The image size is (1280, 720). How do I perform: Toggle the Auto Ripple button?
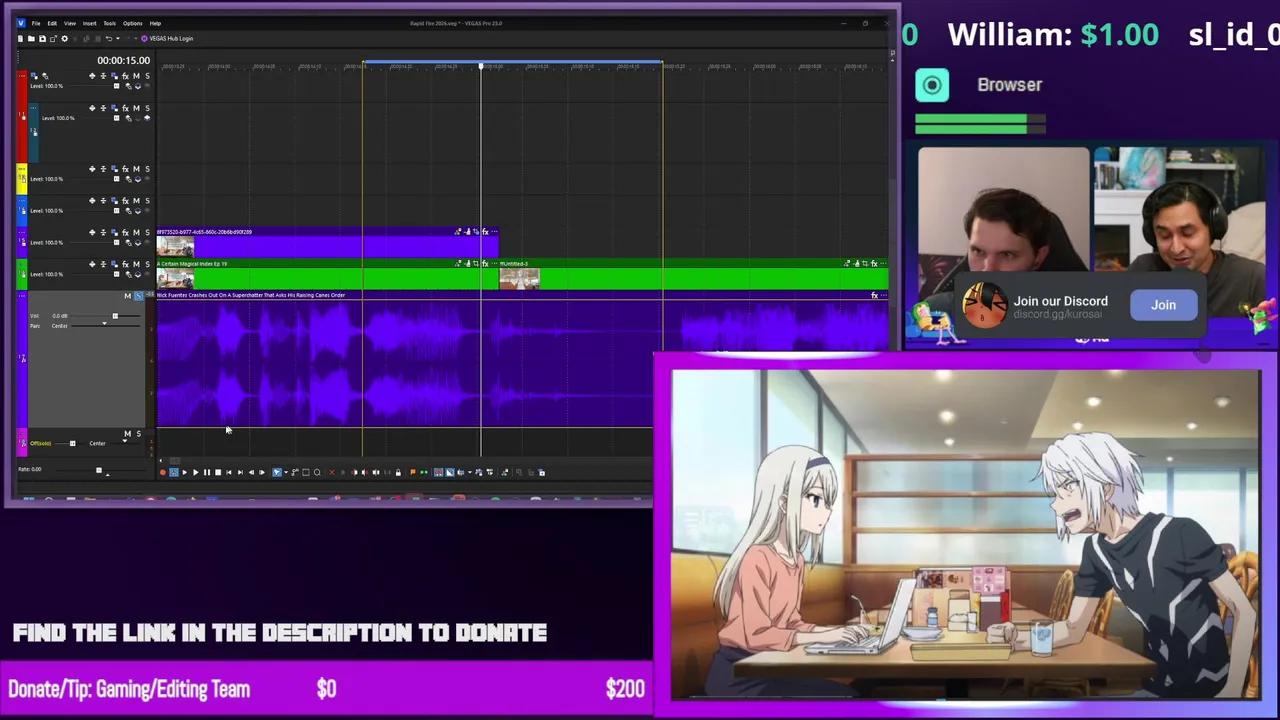point(460,472)
